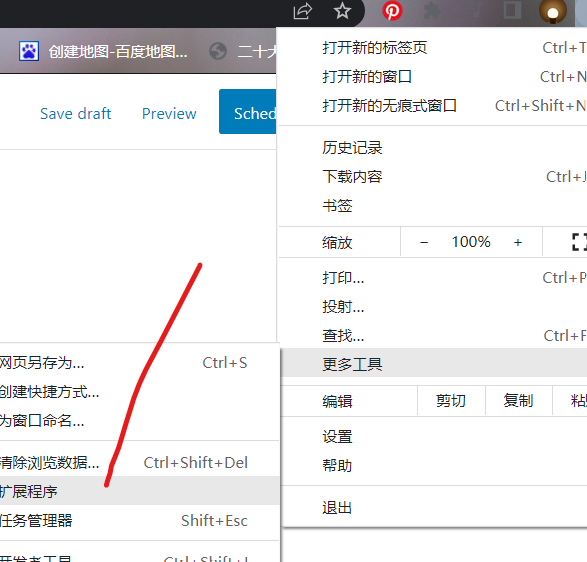This screenshot has height=562, width=587.
Task: Choose 打印... from the menu
Action: [433, 278]
